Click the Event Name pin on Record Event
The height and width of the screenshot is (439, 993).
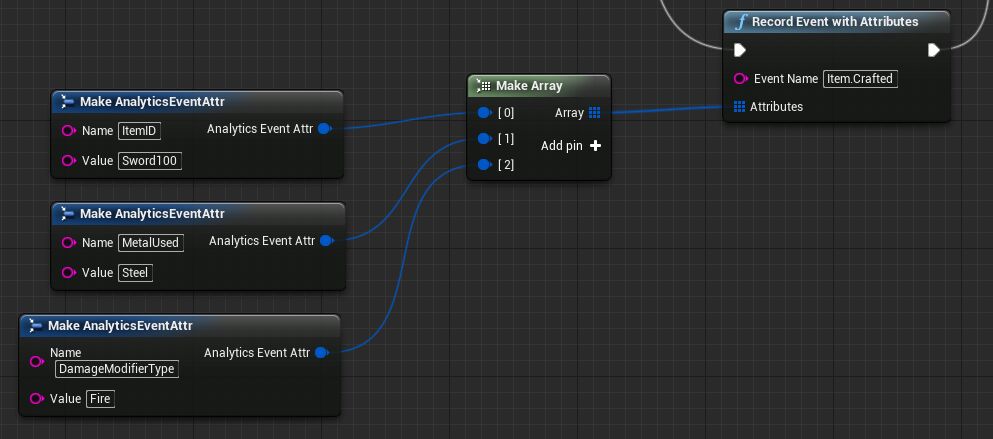(x=741, y=79)
